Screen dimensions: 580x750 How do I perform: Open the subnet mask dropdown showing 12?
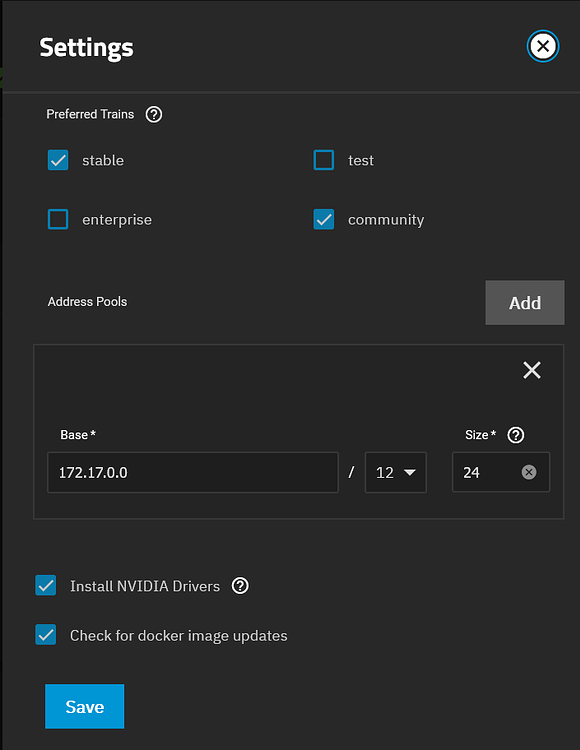[x=395, y=473]
